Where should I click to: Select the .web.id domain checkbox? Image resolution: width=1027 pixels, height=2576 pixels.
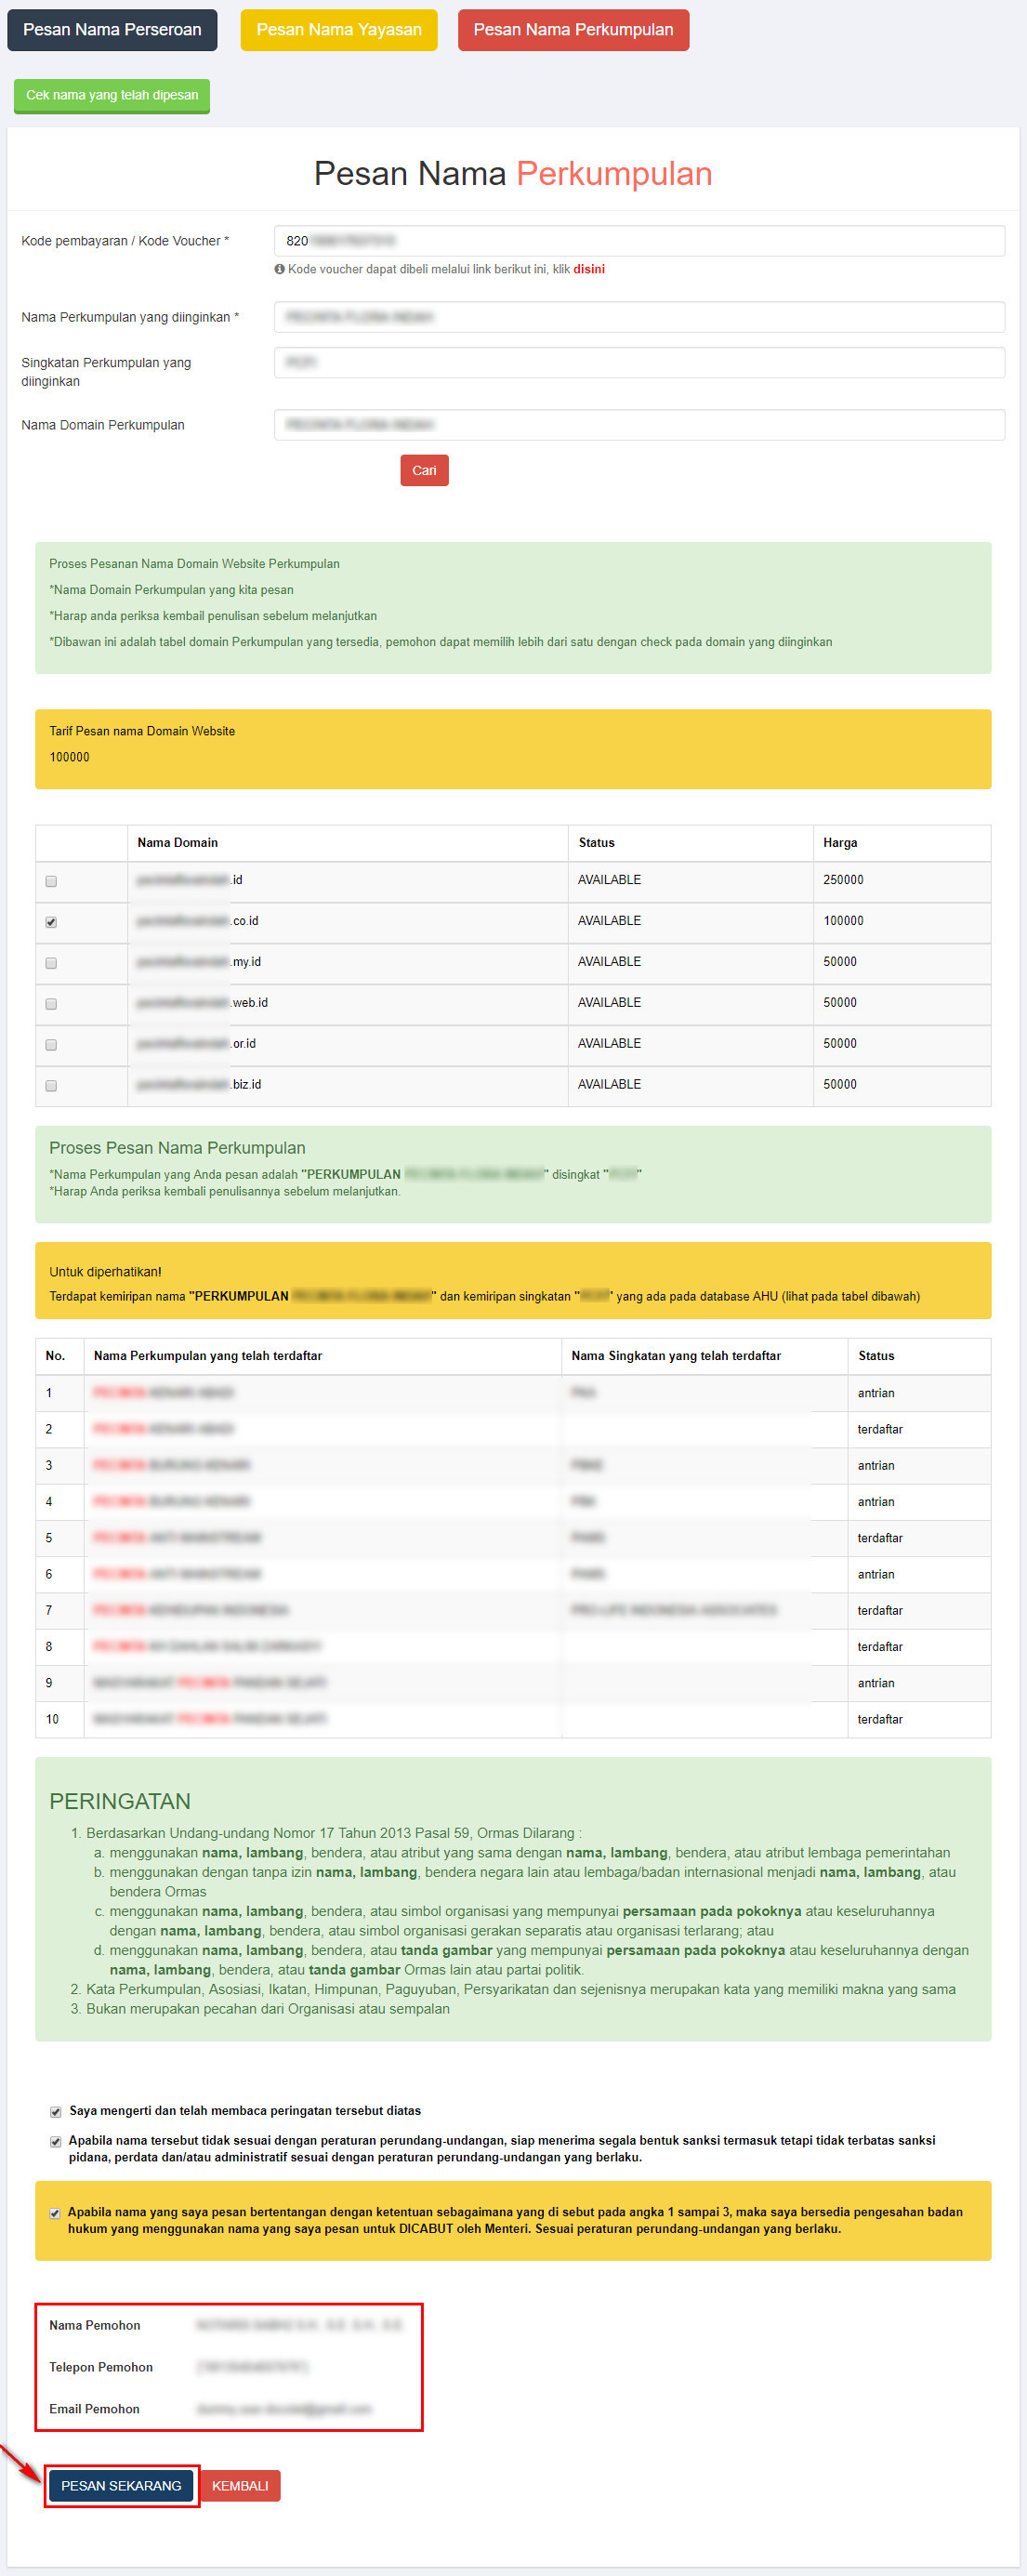(x=51, y=1004)
